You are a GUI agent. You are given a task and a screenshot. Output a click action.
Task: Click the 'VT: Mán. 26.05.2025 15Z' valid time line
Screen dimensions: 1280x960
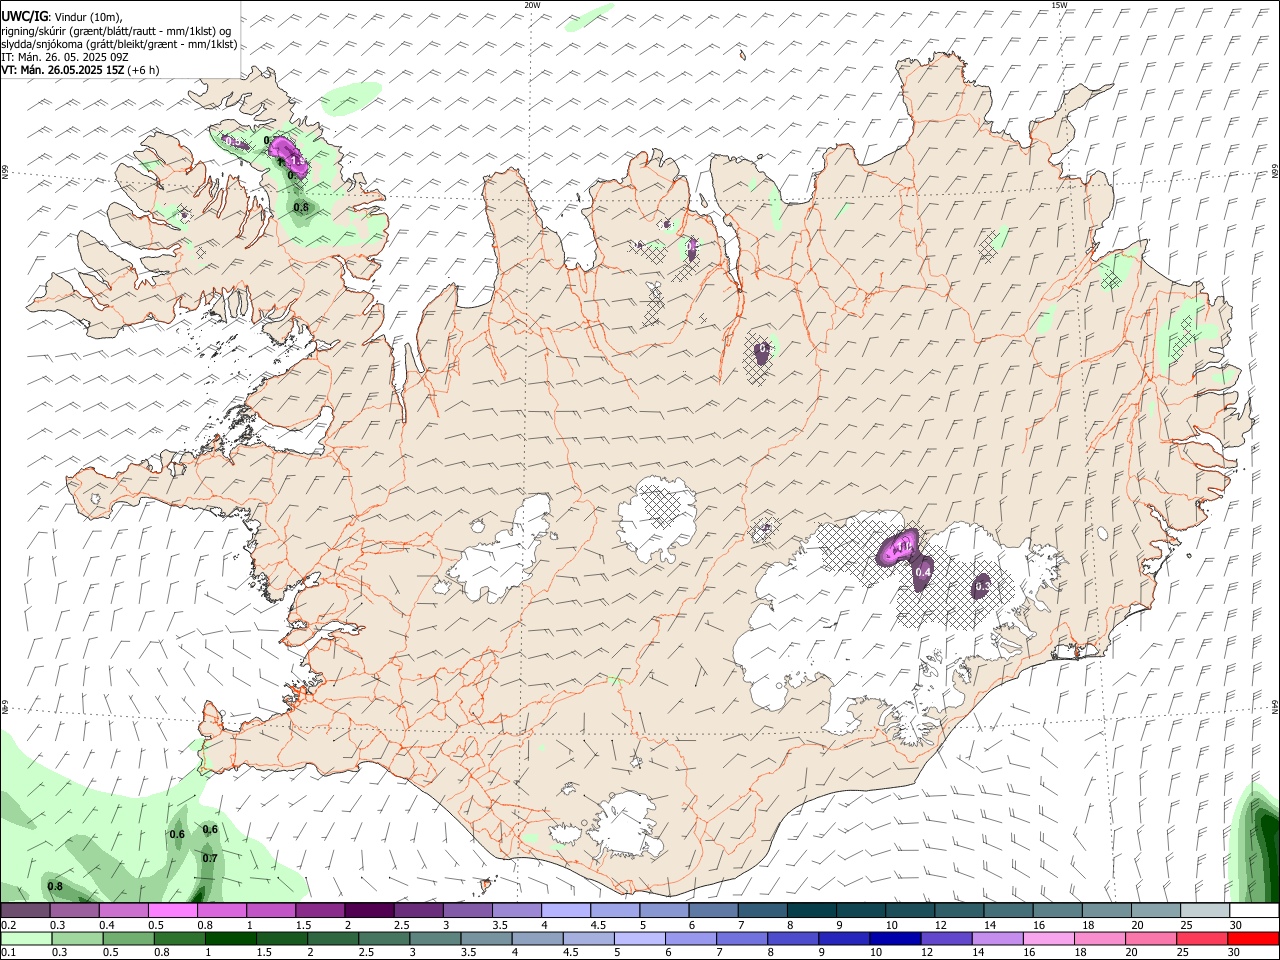coord(62,70)
